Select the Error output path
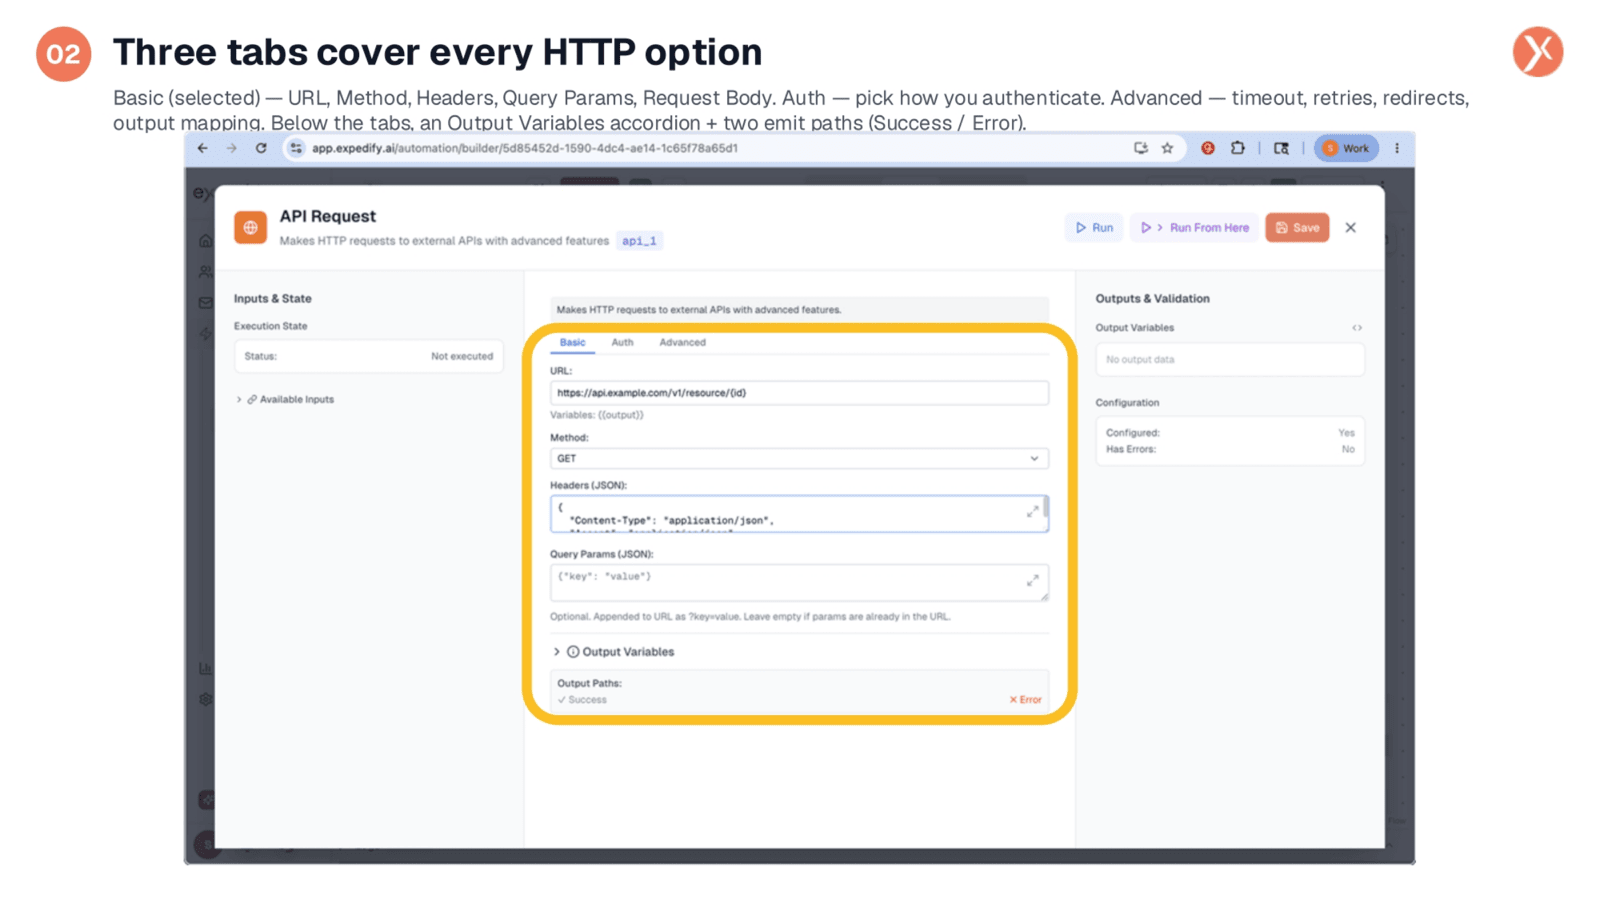This screenshot has width=1600, height=900. (x=1025, y=700)
